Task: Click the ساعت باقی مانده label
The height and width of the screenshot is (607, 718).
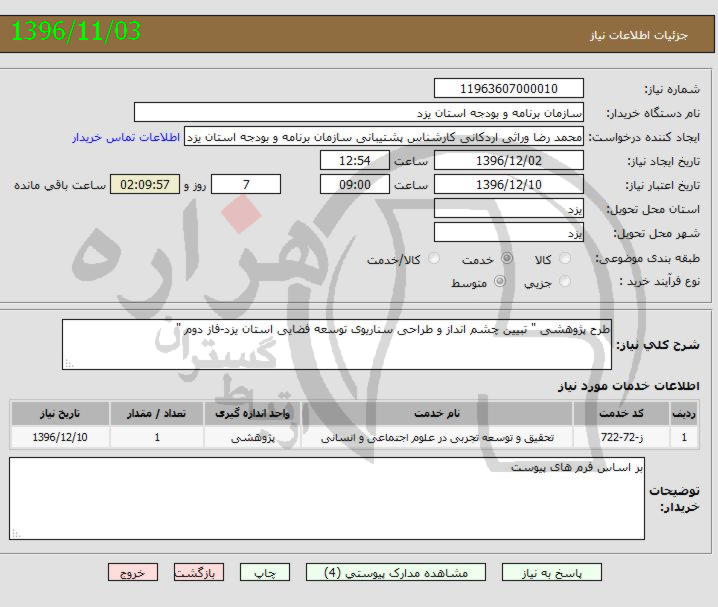Action: (60, 185)
